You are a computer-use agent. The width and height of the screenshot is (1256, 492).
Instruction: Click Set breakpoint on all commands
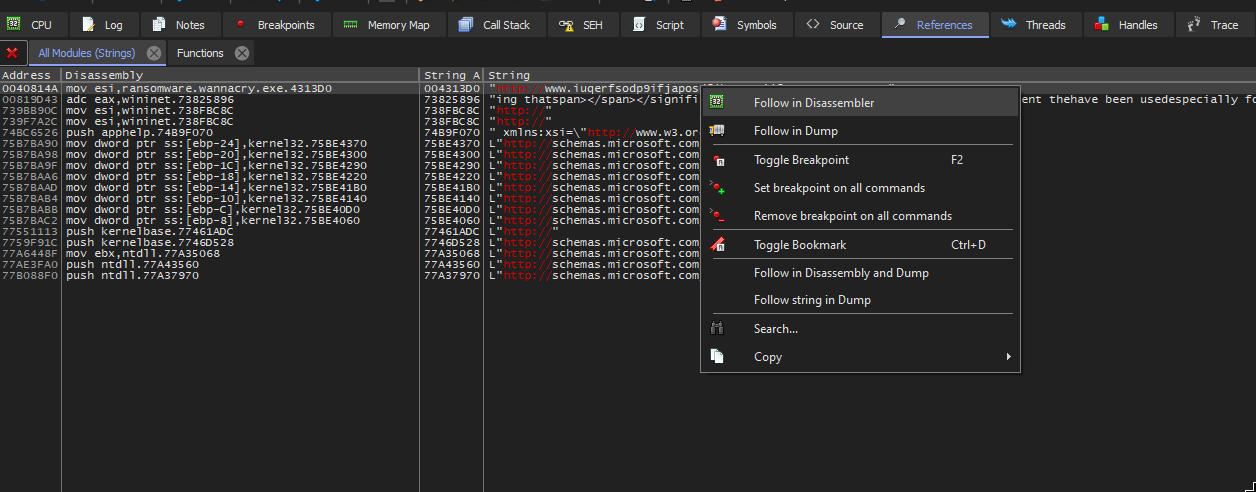point(860,188)
